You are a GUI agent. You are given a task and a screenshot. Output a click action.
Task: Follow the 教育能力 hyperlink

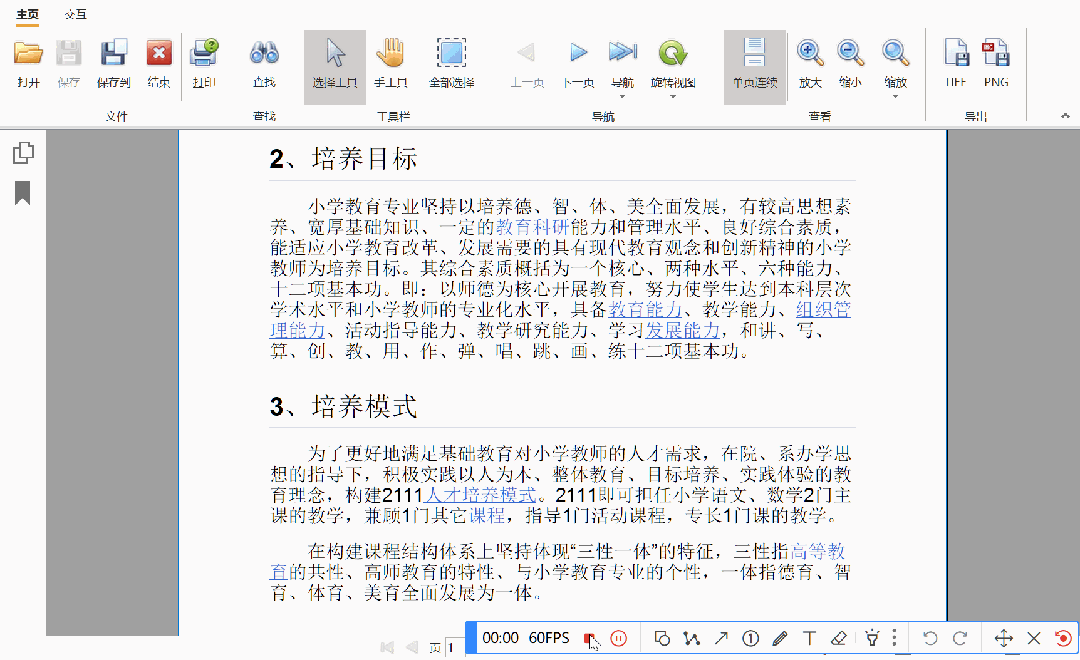[645, 310]
